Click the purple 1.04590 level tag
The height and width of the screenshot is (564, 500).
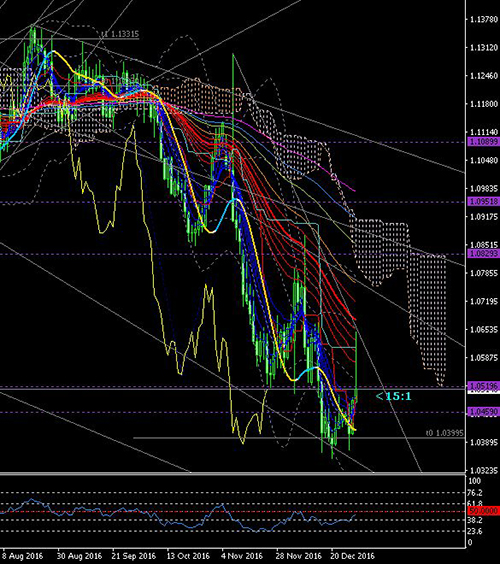(483, 412)
